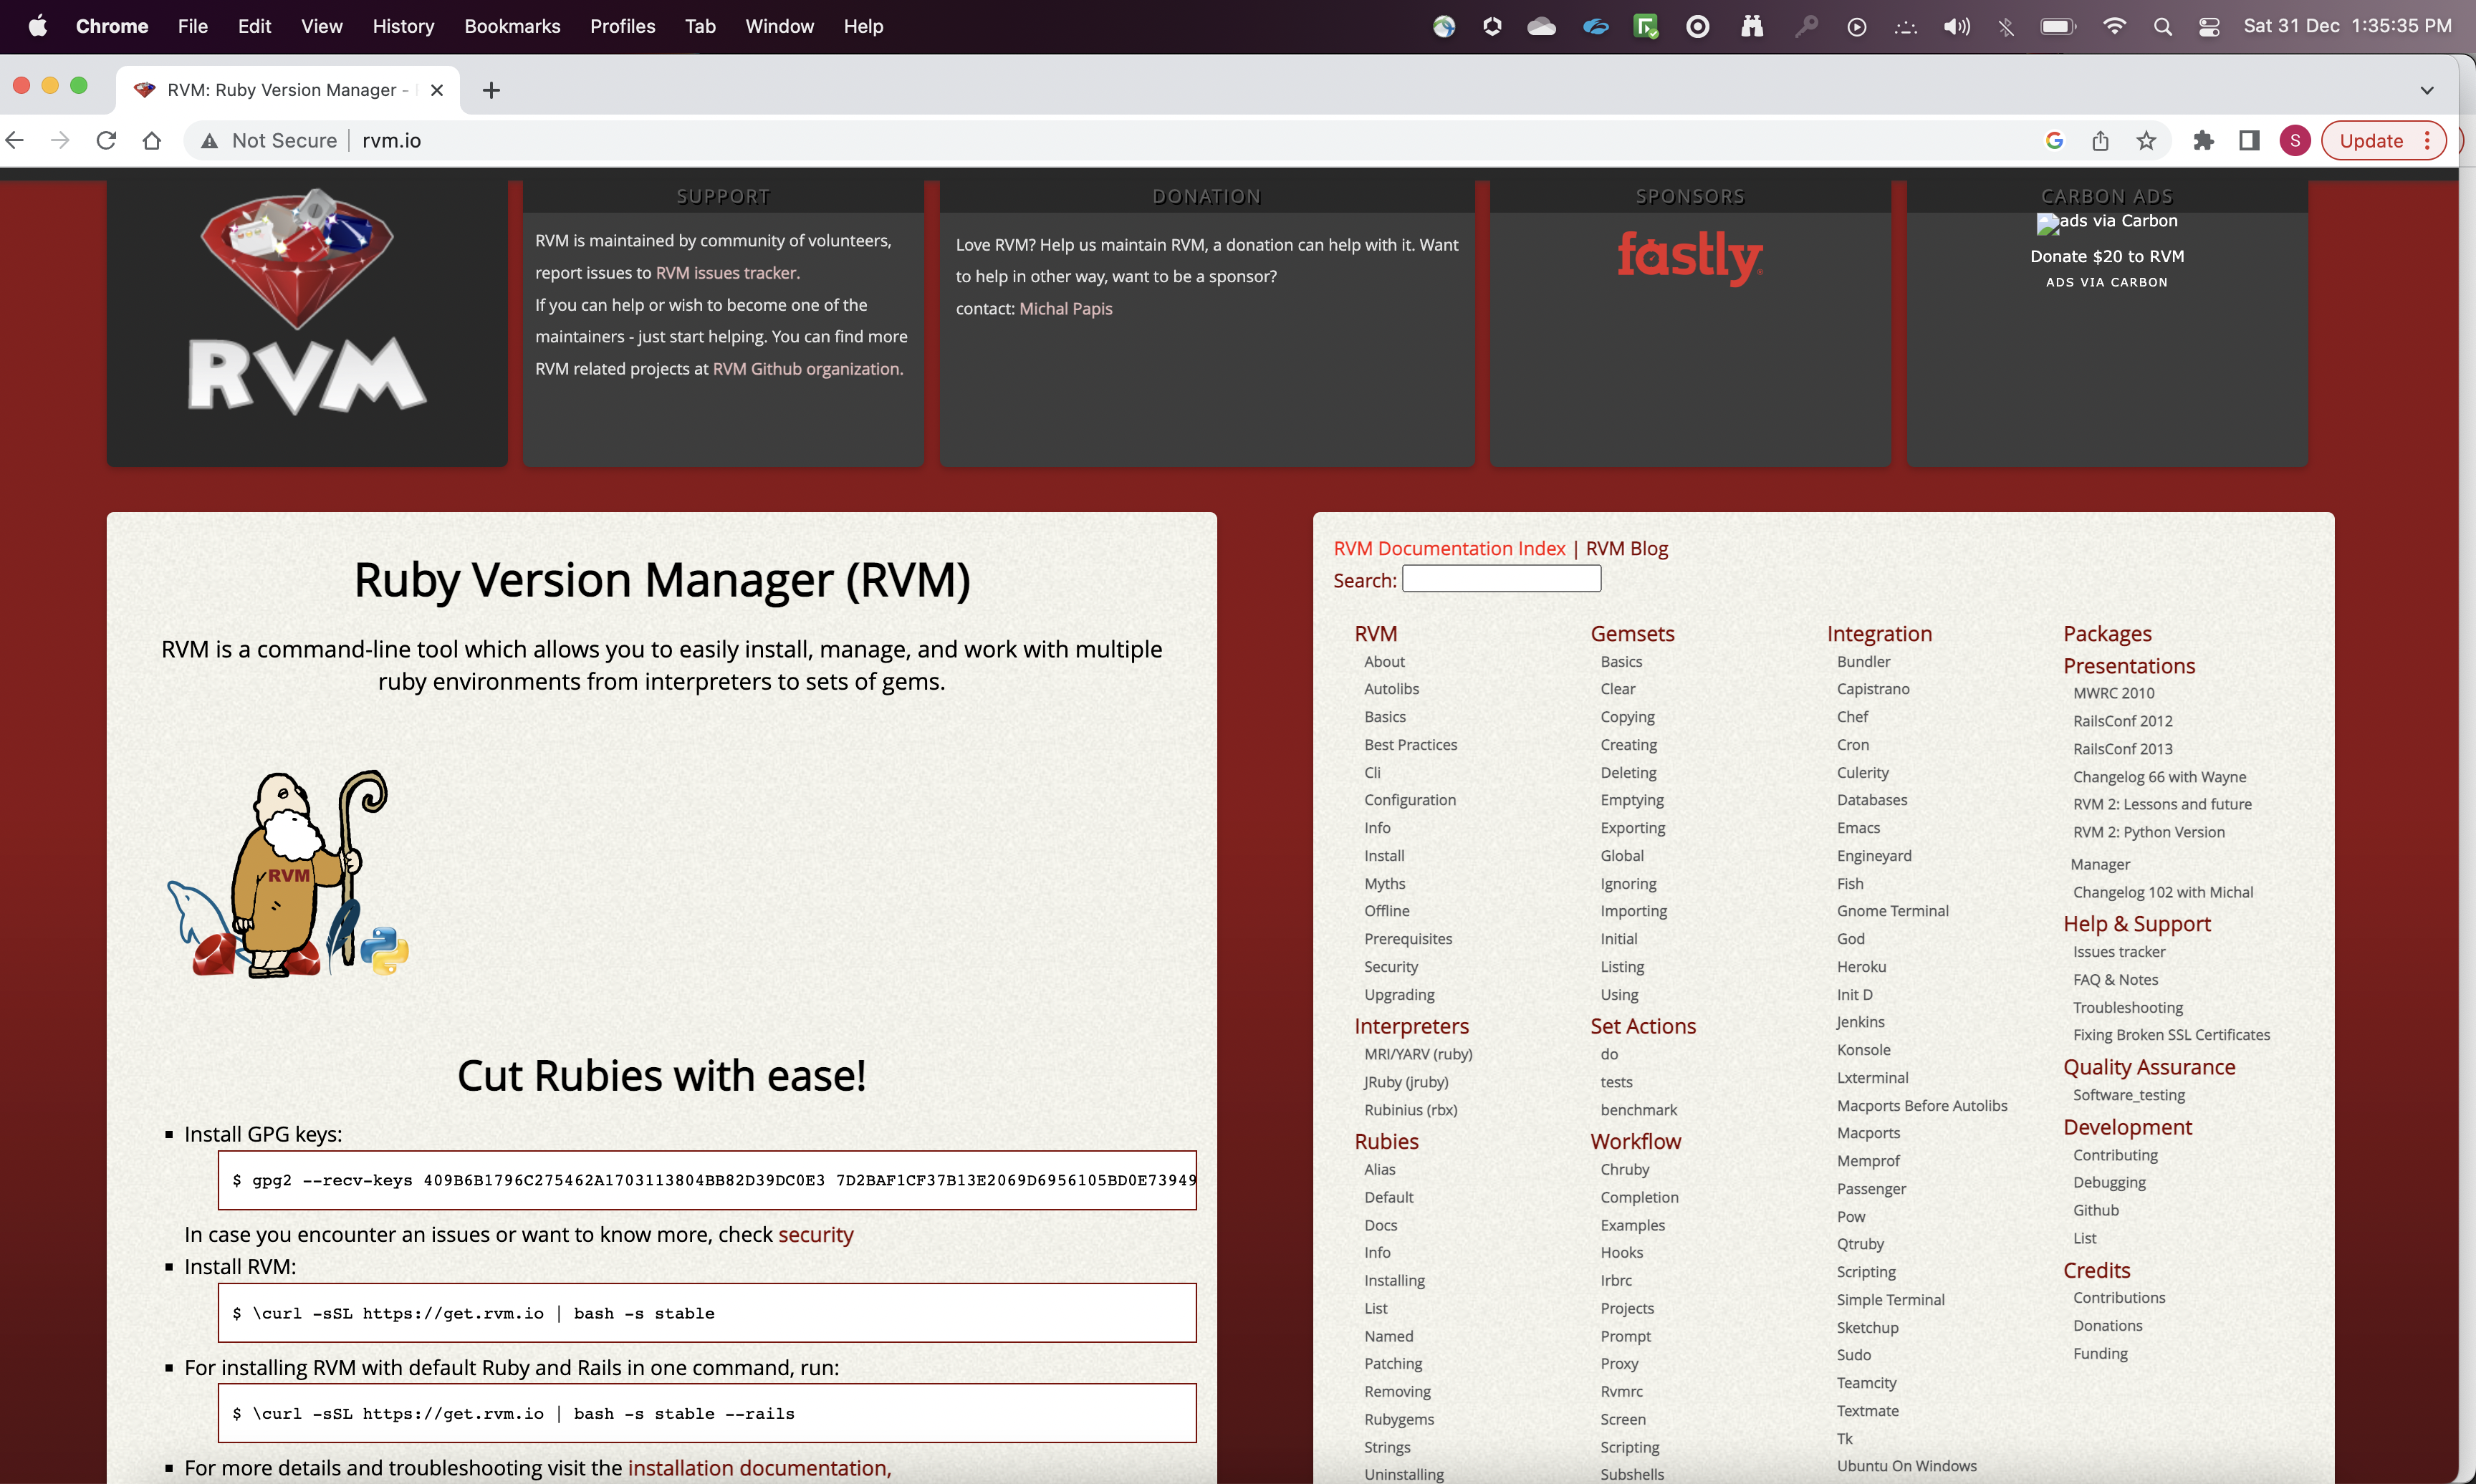This screenshot has width=2476, height=1484.
Task: Click the browser forward arrow
Action: tap(60, 141)
